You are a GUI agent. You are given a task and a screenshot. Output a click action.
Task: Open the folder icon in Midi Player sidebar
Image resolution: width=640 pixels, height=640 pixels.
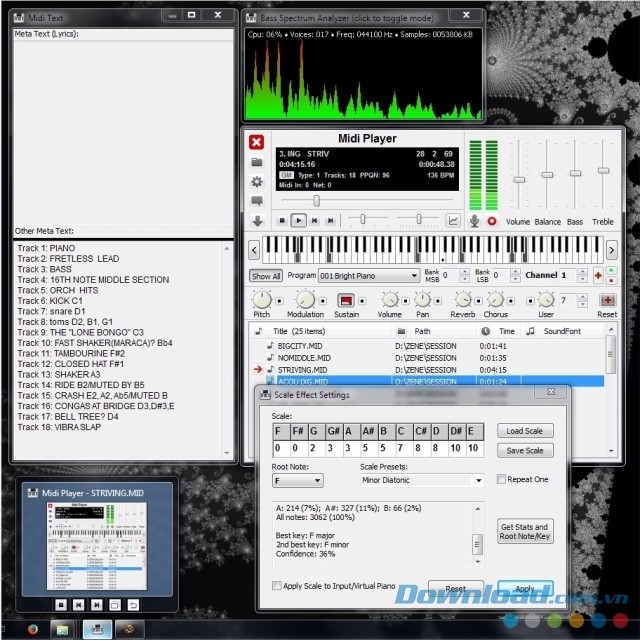pyautogui.click(x=257, y=162)
